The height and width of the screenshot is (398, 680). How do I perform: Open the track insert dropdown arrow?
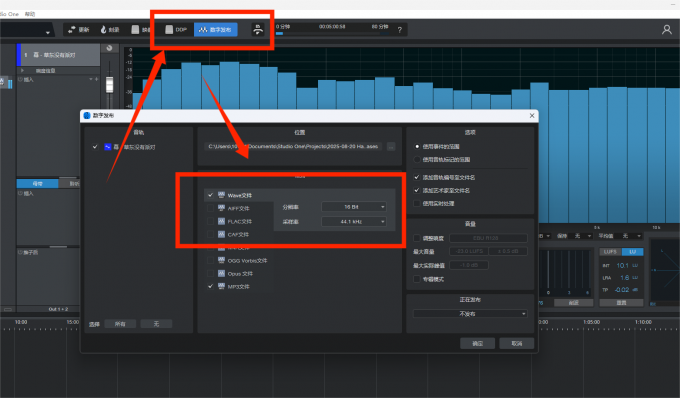(91, 79)
